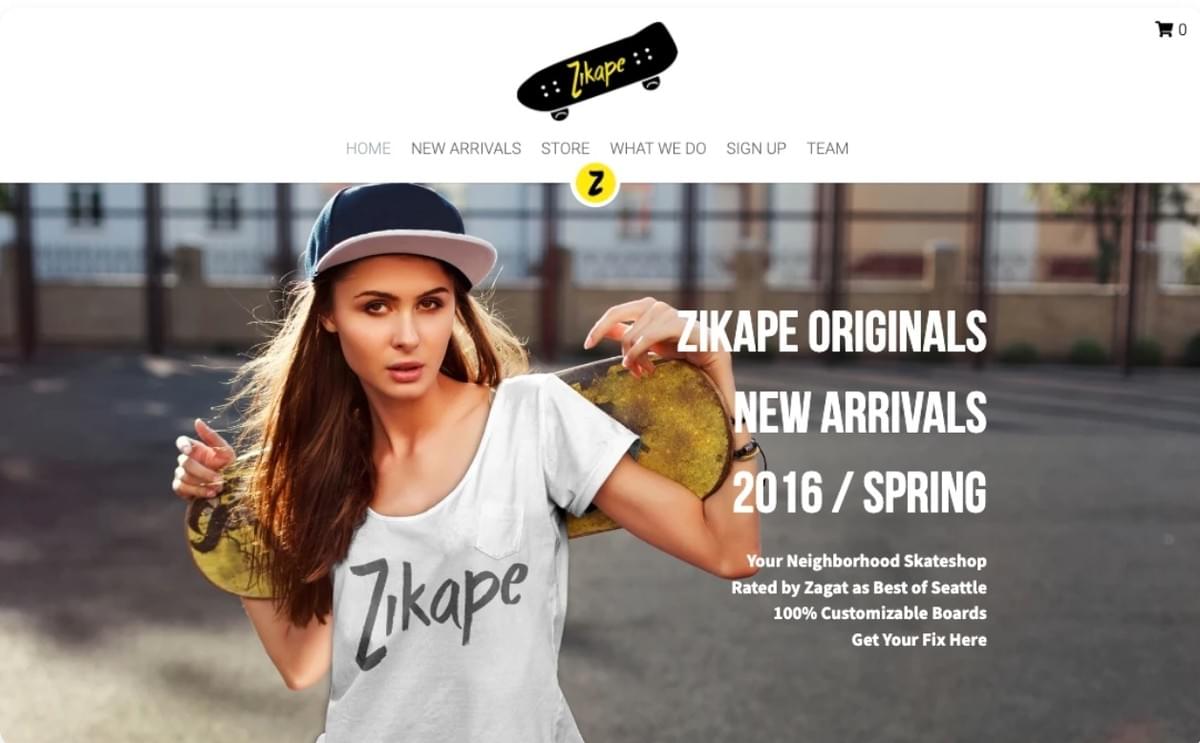Click the Get Your Fix Here link
Viewport: 1200px width, 743px height.
click(x=919, y=639)
